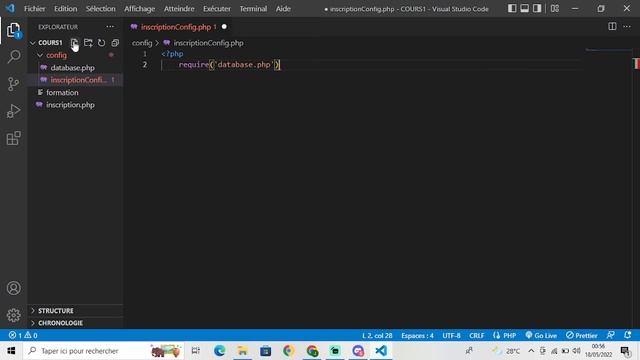The image size is (640, 360).
Task: Click the config breadcrumb segment
Action: pyautogui.click(x=142, y=43)
